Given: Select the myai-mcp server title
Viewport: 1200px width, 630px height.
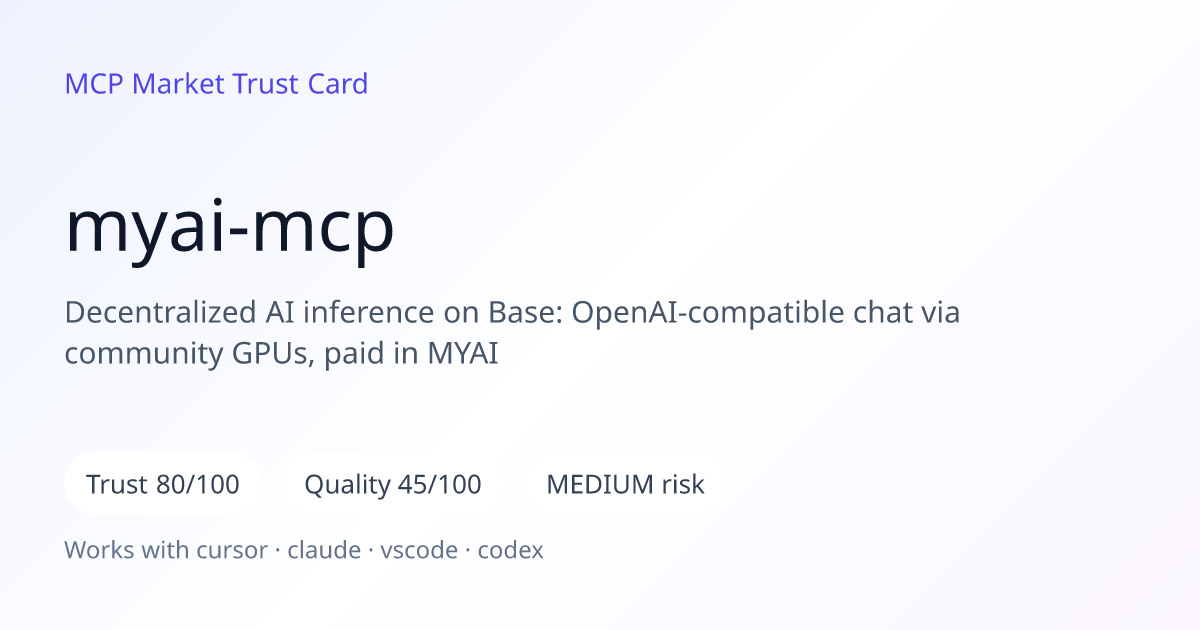Looking at the screenshot, I should [x=230, y=229].
